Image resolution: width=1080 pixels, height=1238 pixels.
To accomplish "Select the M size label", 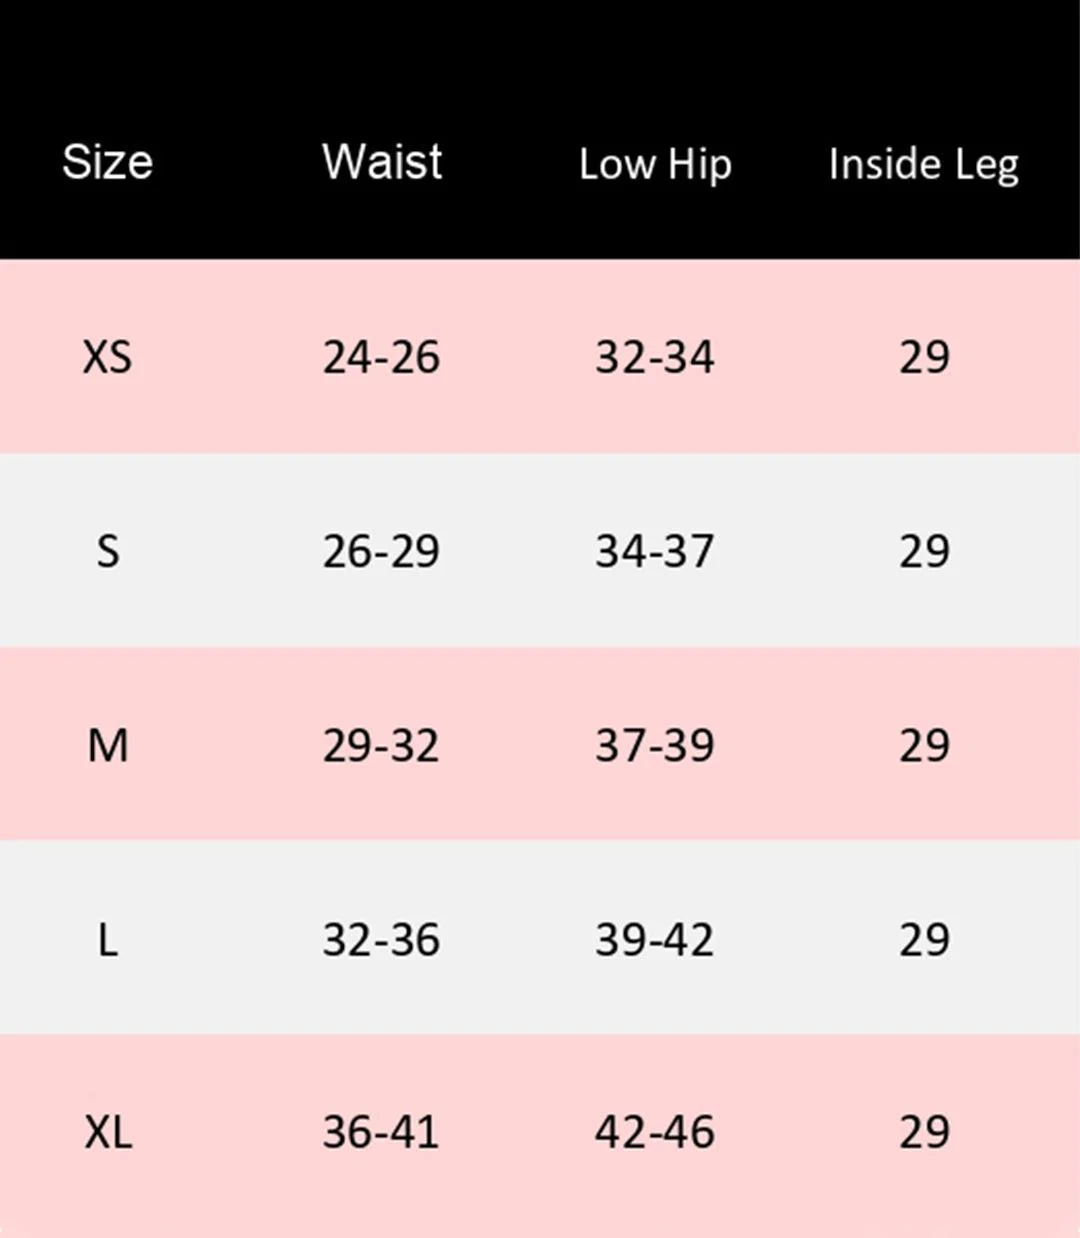I will (x=107, y=745).
